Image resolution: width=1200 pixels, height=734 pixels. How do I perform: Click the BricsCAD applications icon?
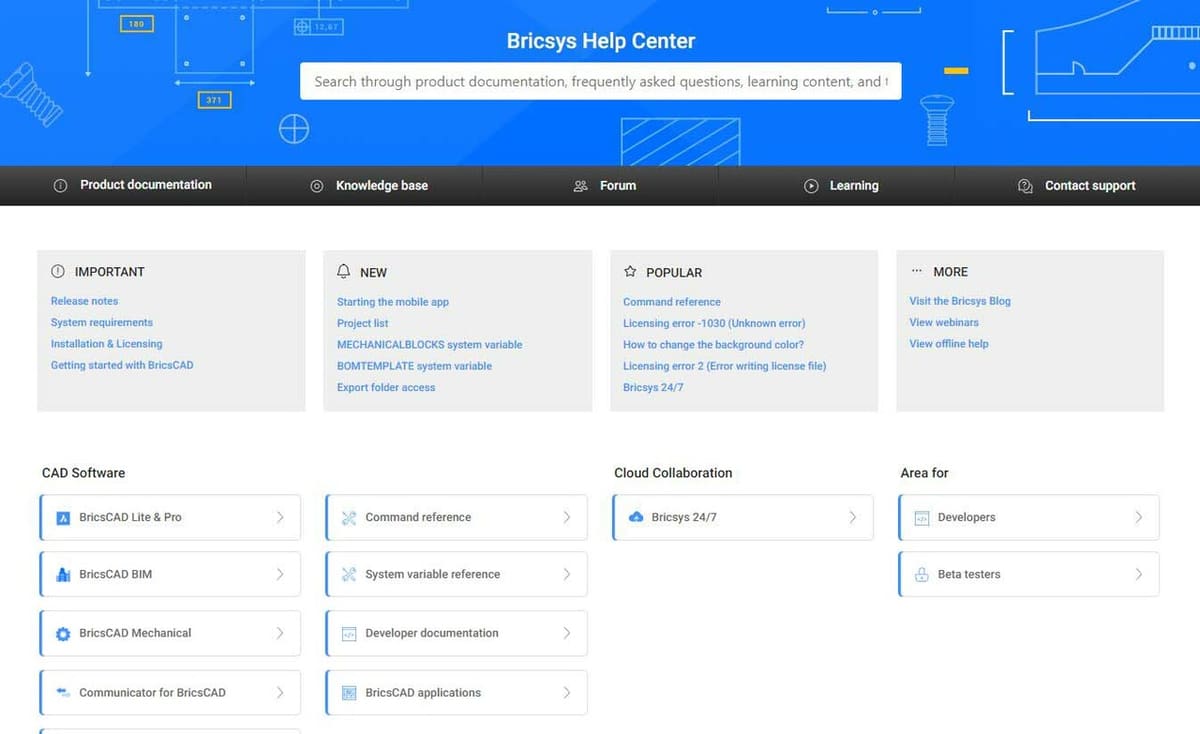(x=349, y=693)
